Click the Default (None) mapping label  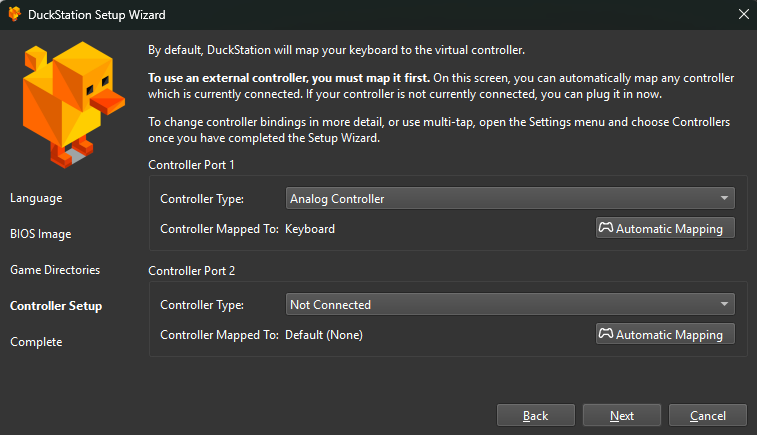(x=324, y=335)
